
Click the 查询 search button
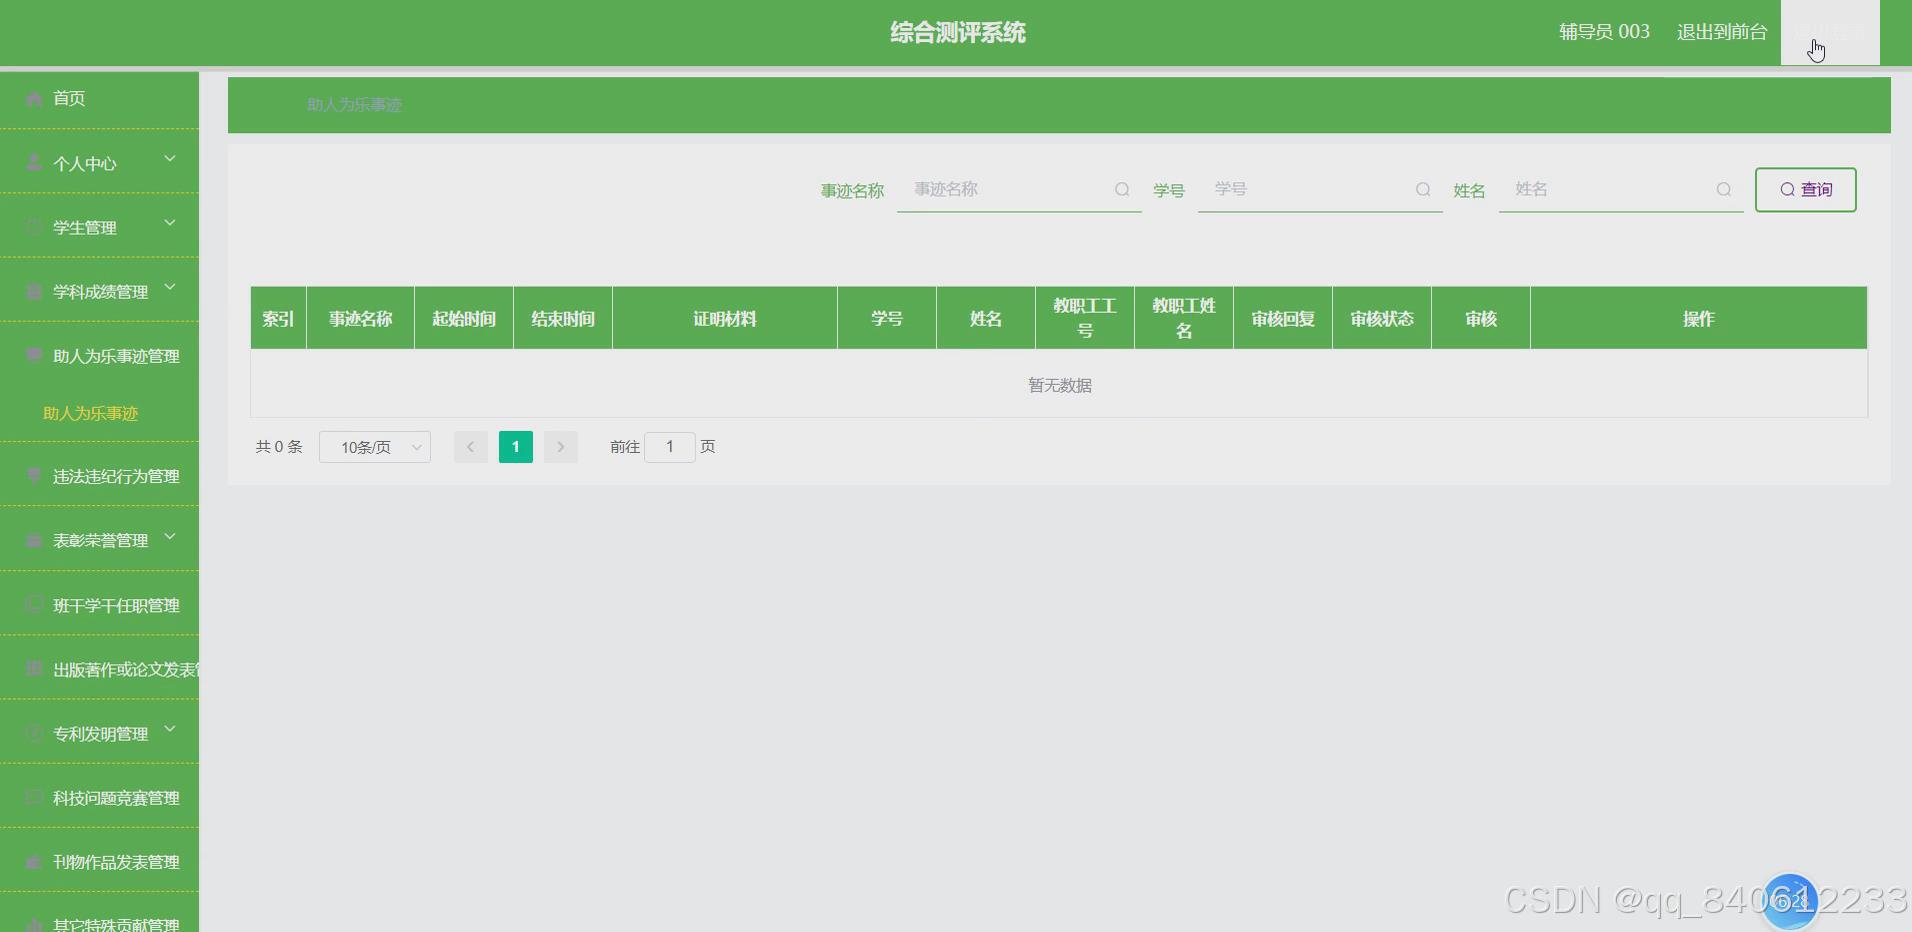point(1806,189)
